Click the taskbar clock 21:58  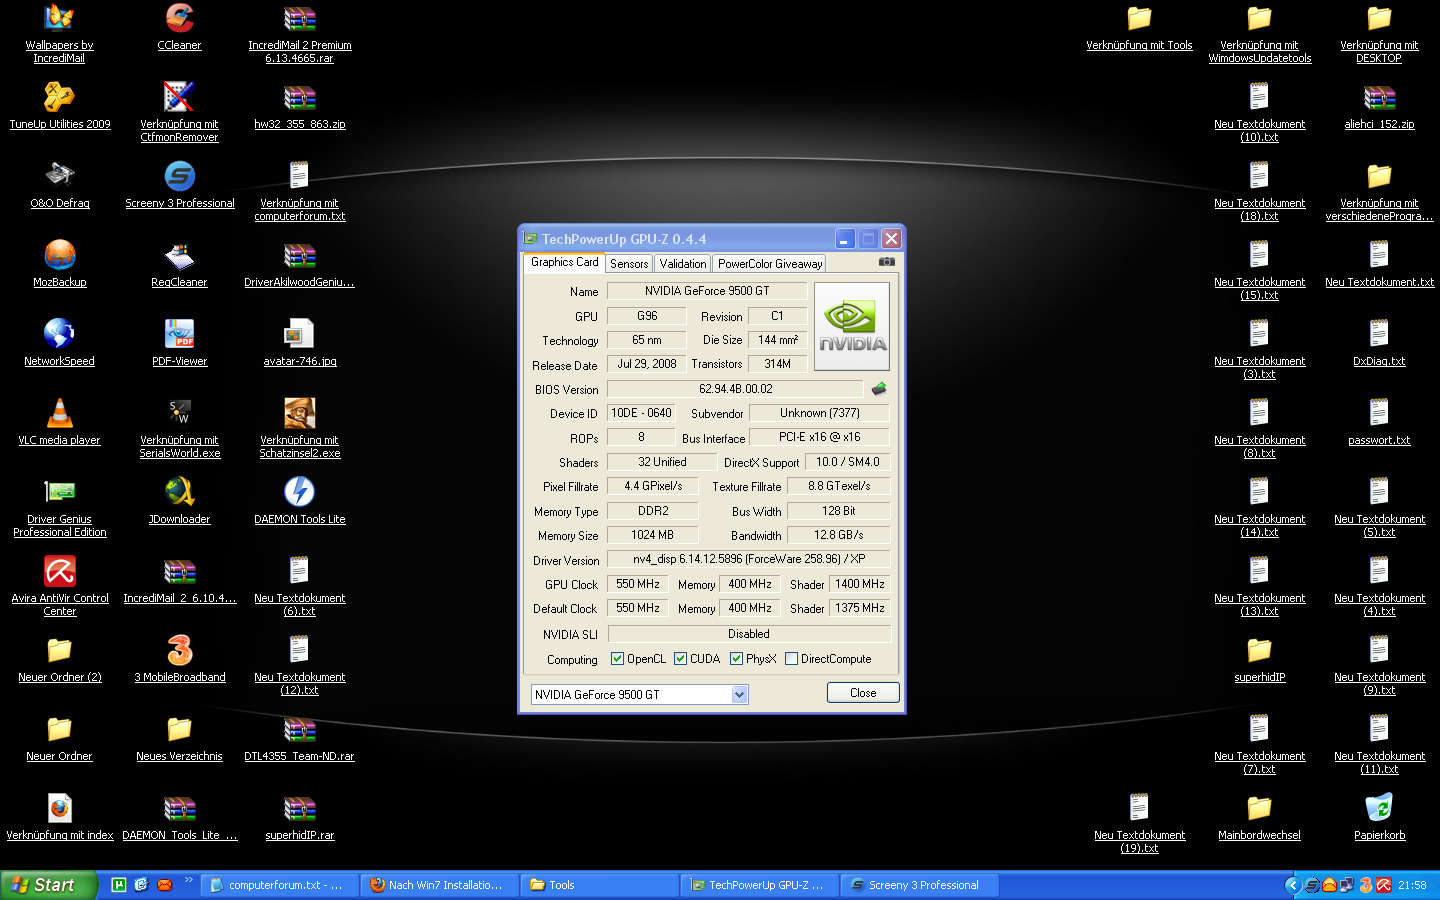click(1412, 885)
